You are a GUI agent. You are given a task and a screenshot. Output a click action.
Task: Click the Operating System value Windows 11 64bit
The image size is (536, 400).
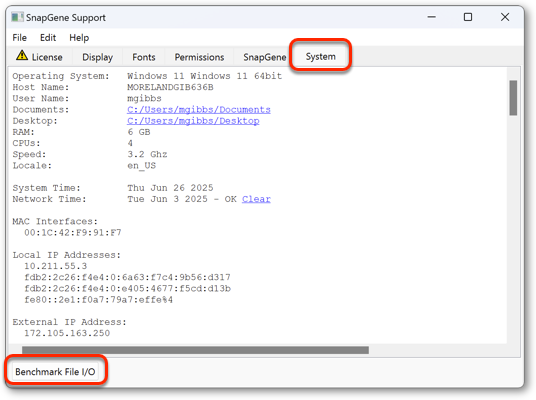click(204, 76)
